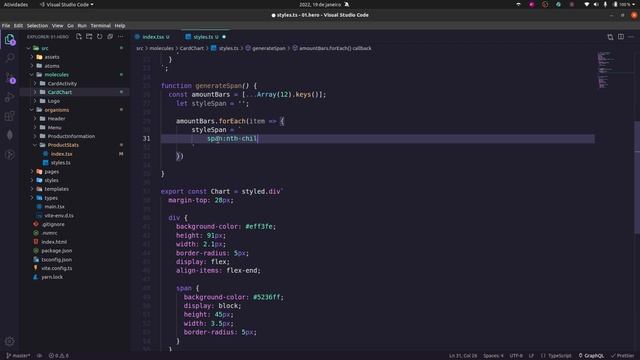The height and width of the screenshot is (360, 640).
Task: Open the Edit menu
Action: pos(18,25)
